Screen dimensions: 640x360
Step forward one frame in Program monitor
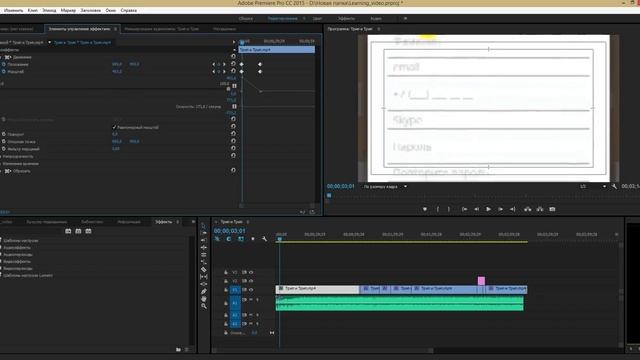tap(500, 209)
